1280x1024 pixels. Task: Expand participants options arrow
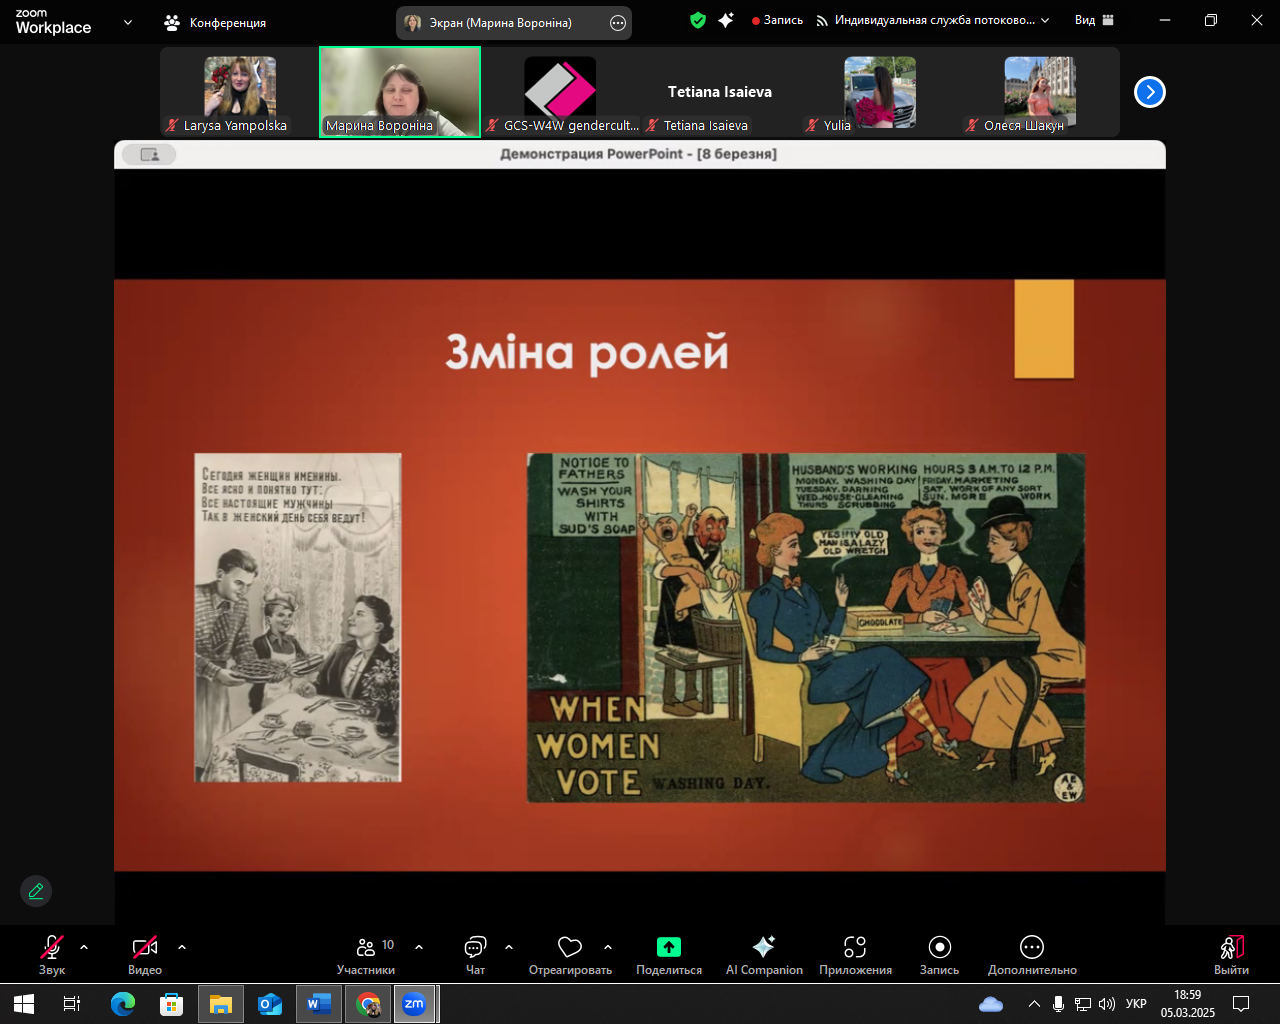[419, 947]
